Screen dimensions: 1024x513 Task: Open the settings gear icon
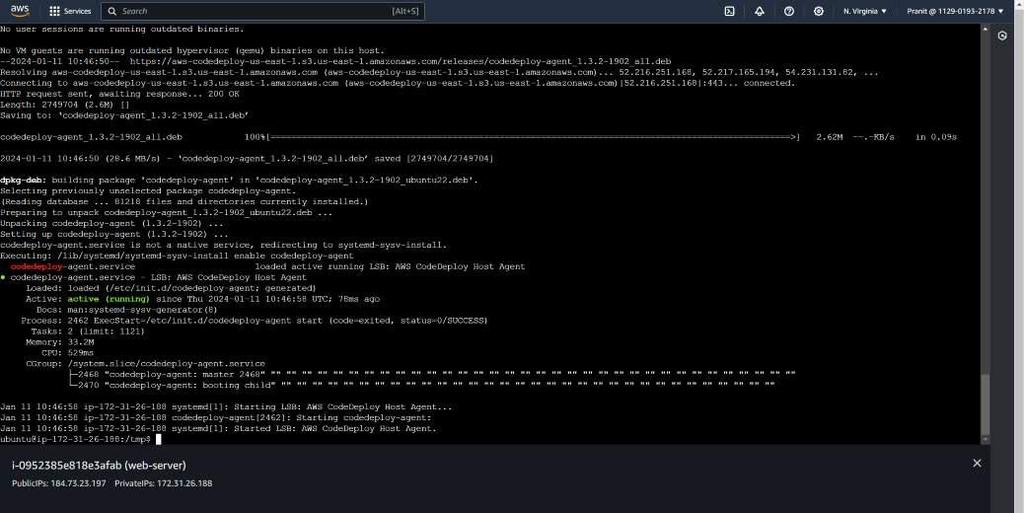[x=818, y=11]
